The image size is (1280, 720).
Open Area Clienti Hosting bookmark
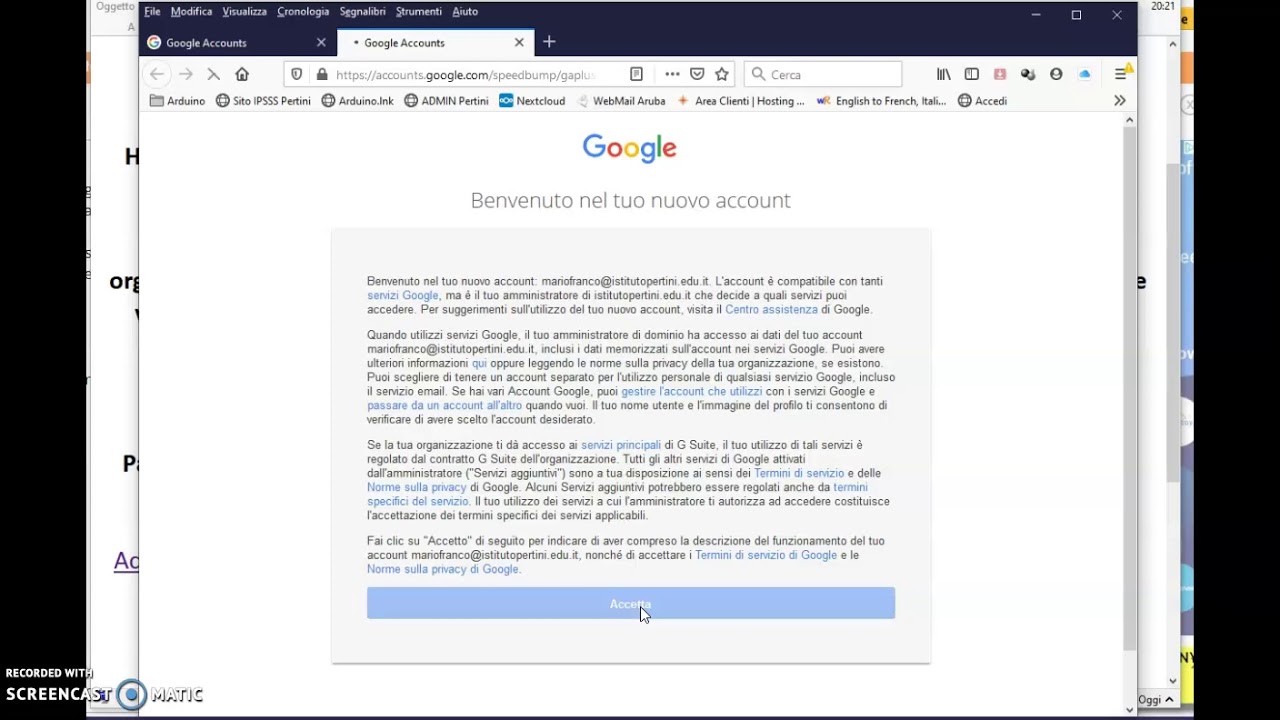tap(740, 101)
